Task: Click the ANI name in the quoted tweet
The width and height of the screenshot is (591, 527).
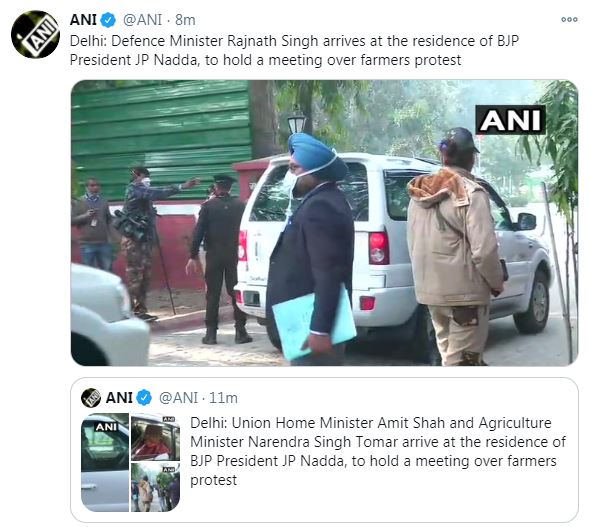Action: click(119, 398)
